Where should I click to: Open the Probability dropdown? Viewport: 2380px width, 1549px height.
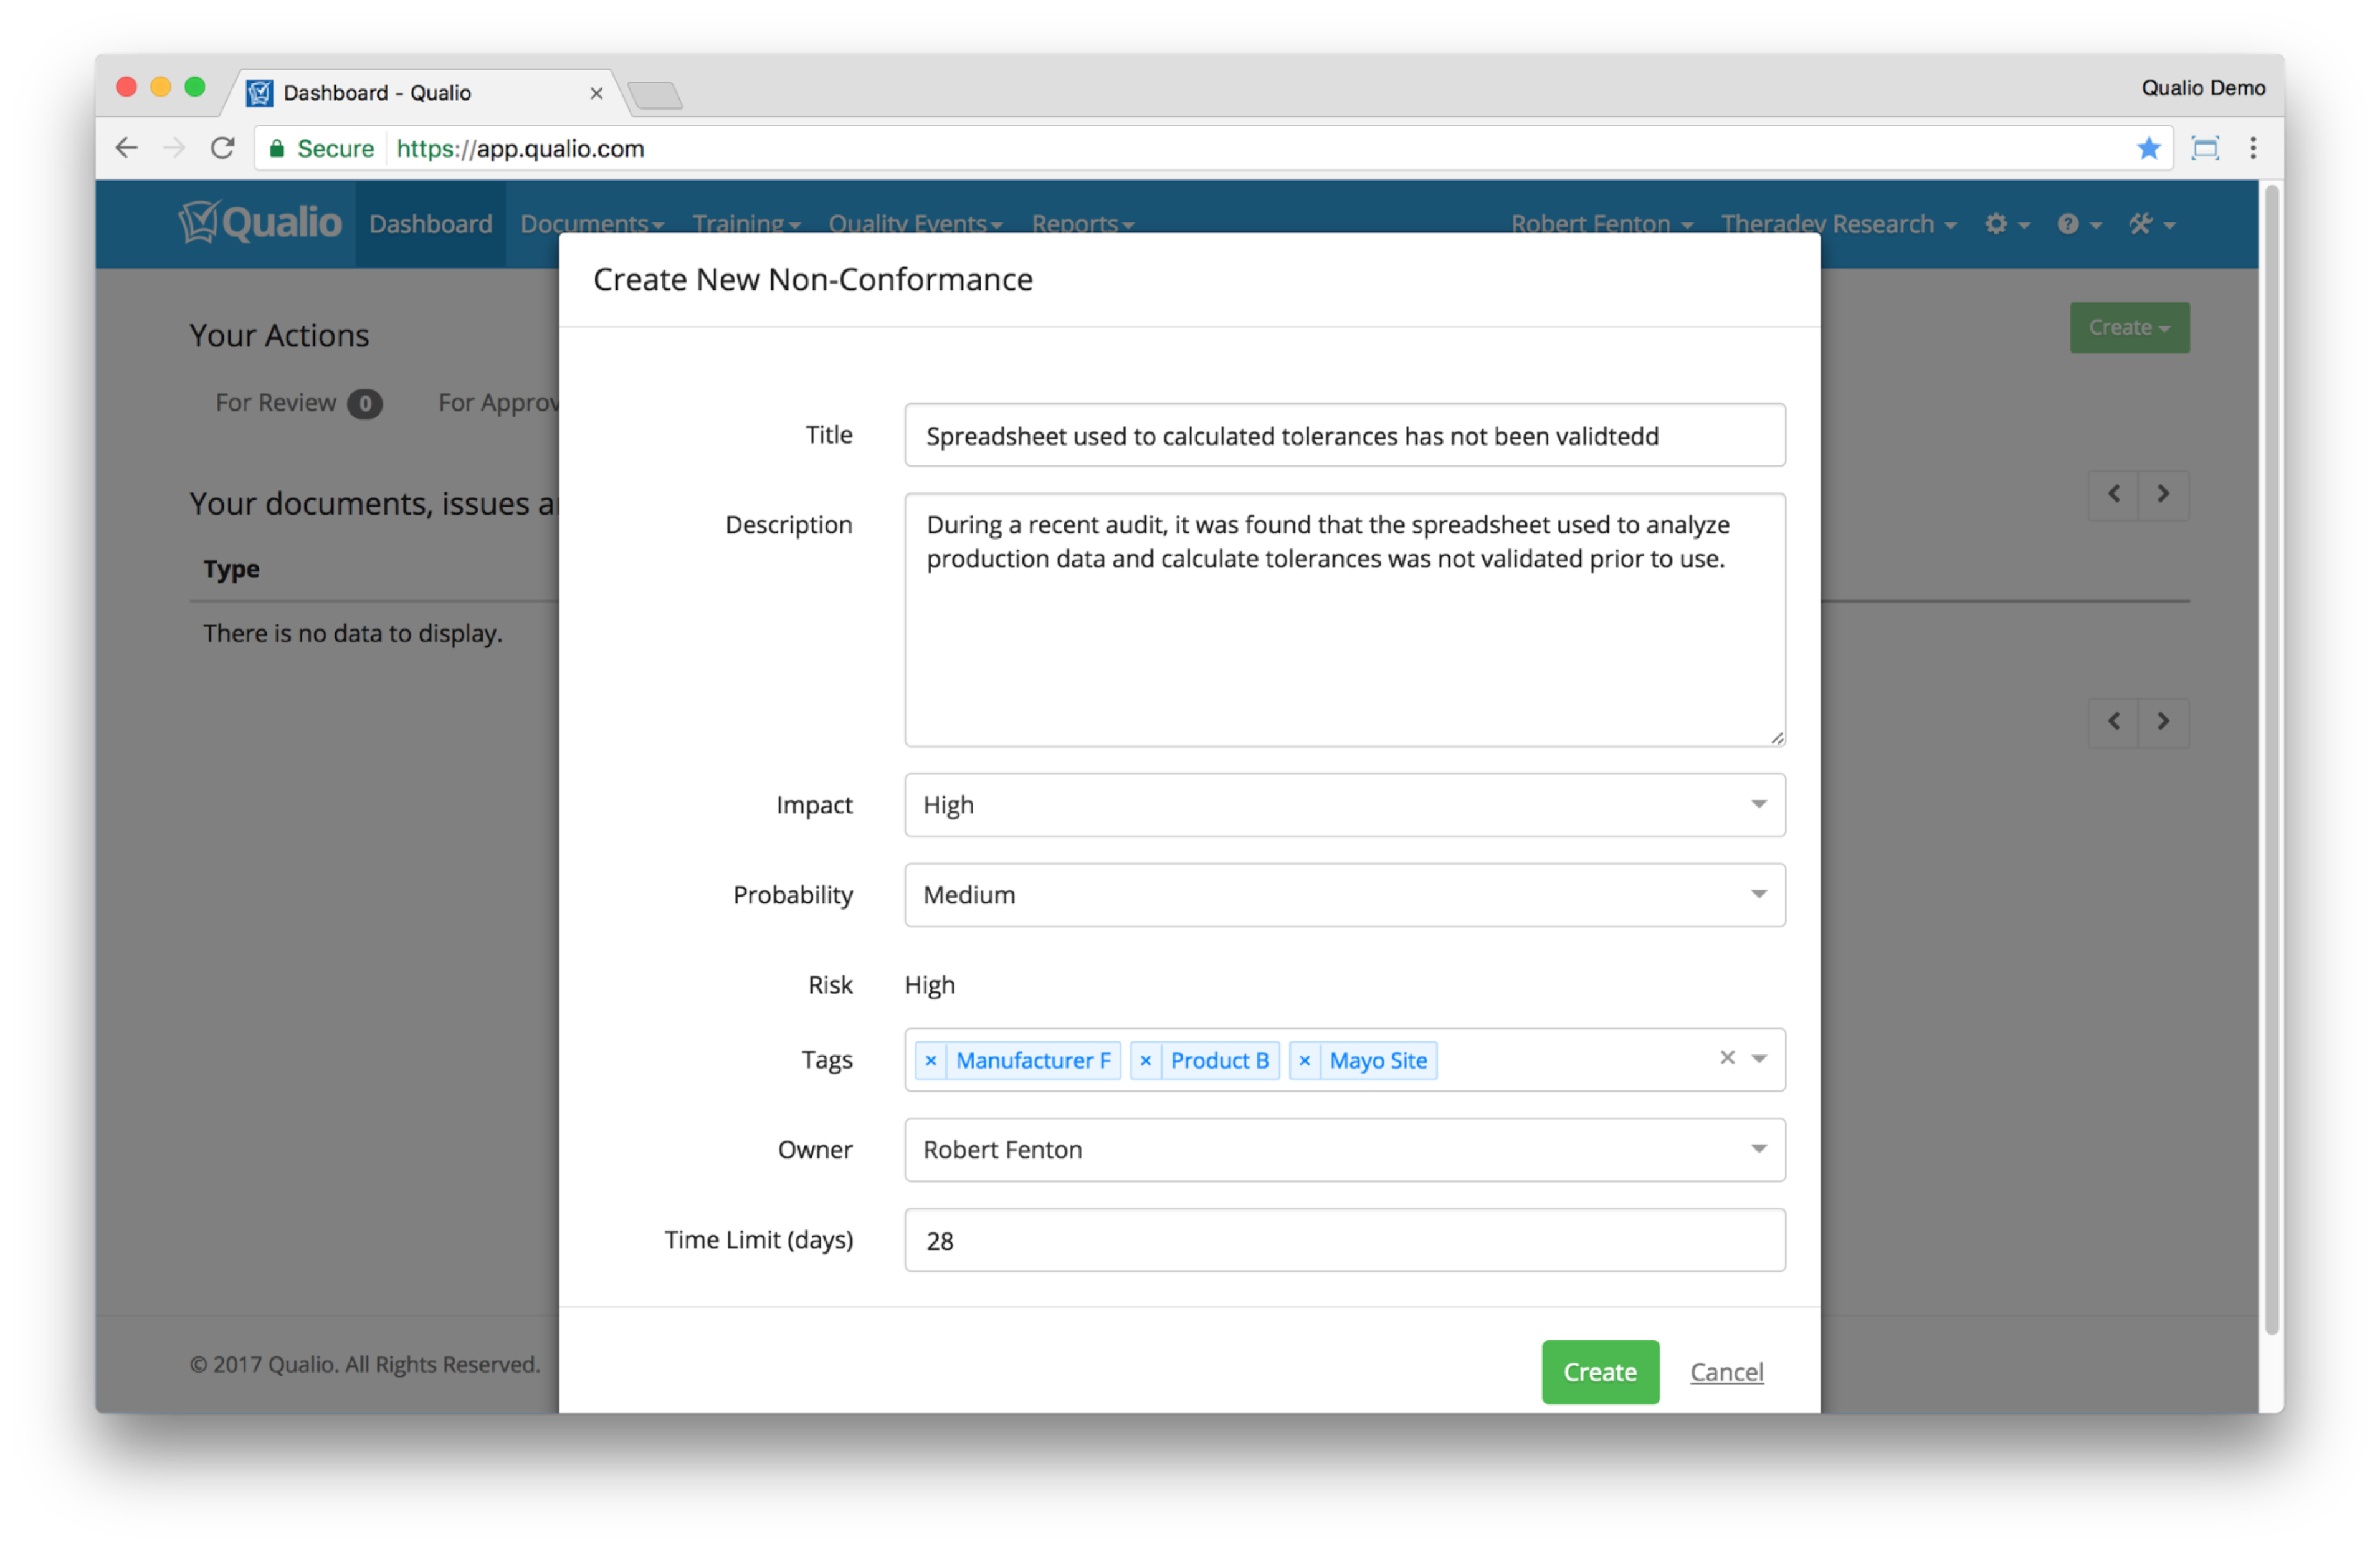click(1344, 895)
